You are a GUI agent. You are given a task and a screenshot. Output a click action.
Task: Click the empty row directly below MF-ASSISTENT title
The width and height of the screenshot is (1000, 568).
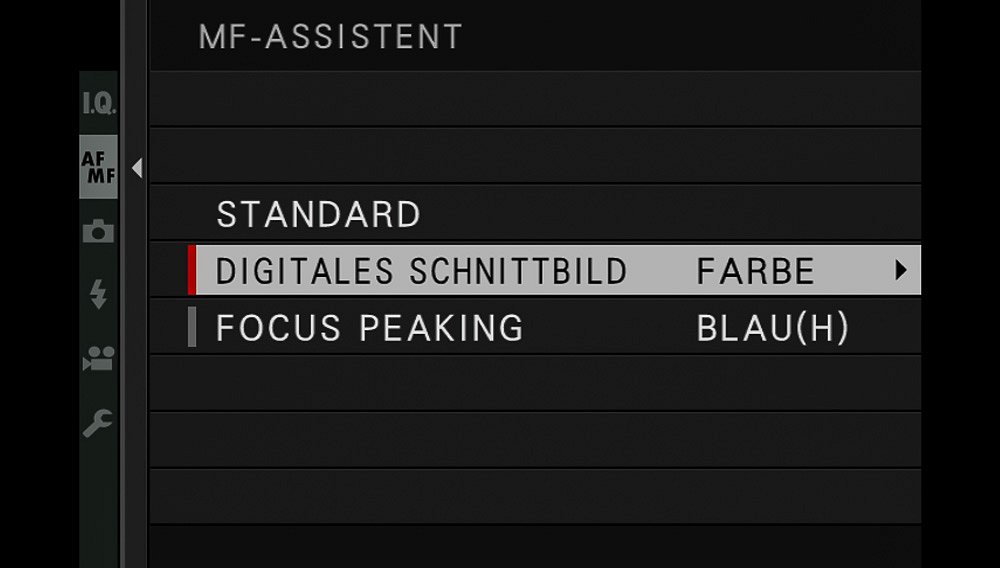(535, 99)
